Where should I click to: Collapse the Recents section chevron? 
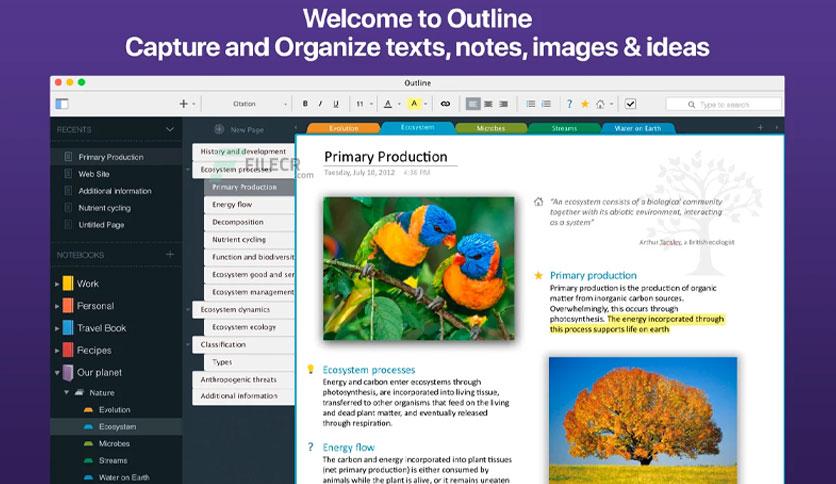coord(170,130)
